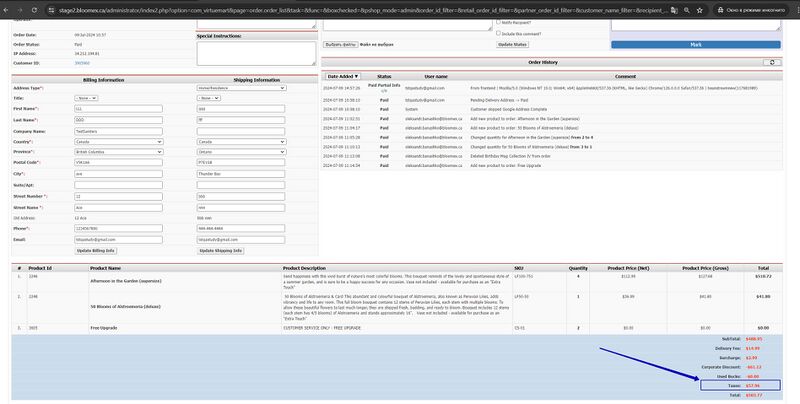This screenshot has height=404, width=800.
Task: Click the shipping Postal Code field
Action: tap(241, 162)
